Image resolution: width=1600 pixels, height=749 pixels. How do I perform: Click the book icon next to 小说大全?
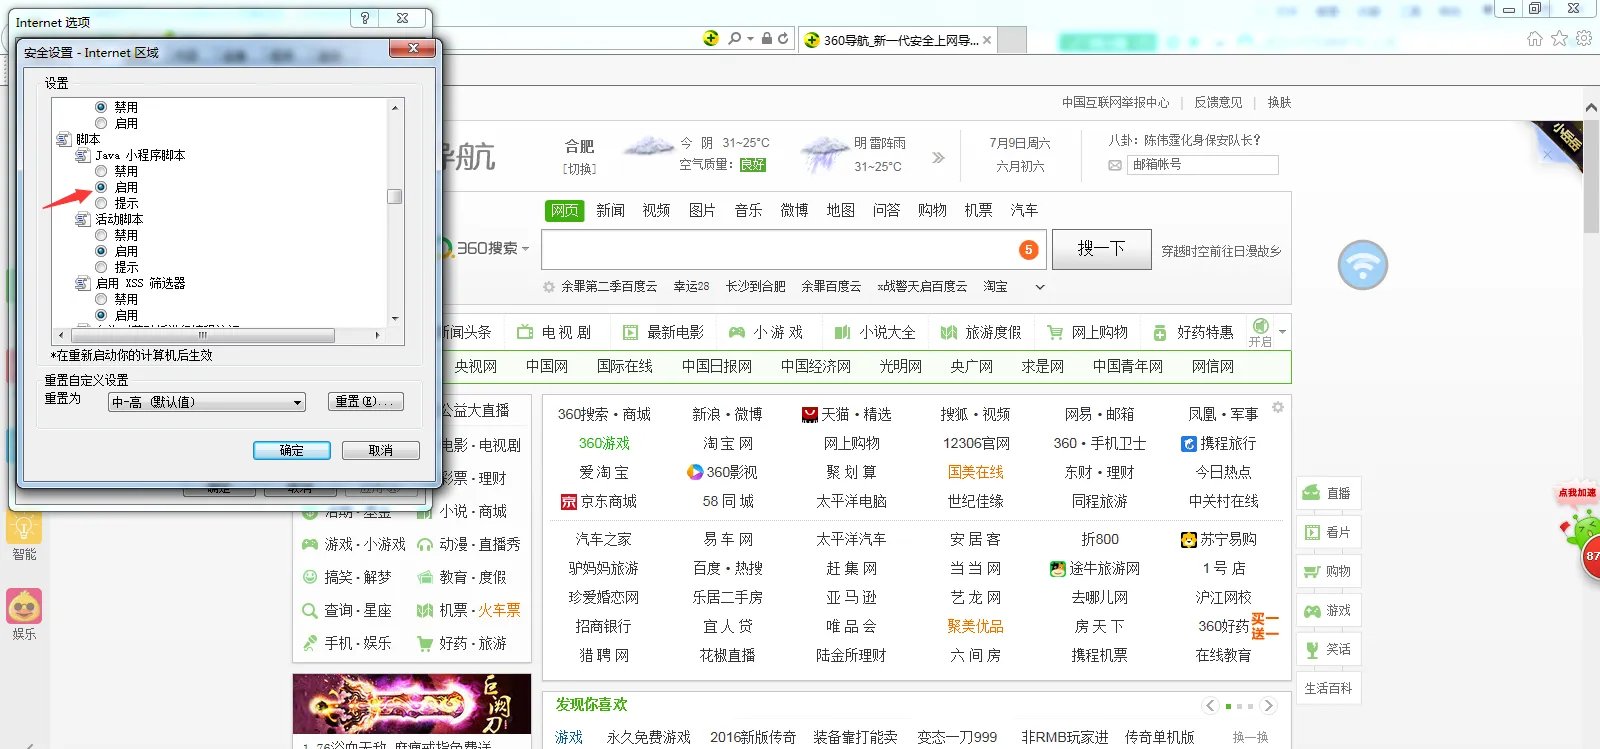(842, 332)
